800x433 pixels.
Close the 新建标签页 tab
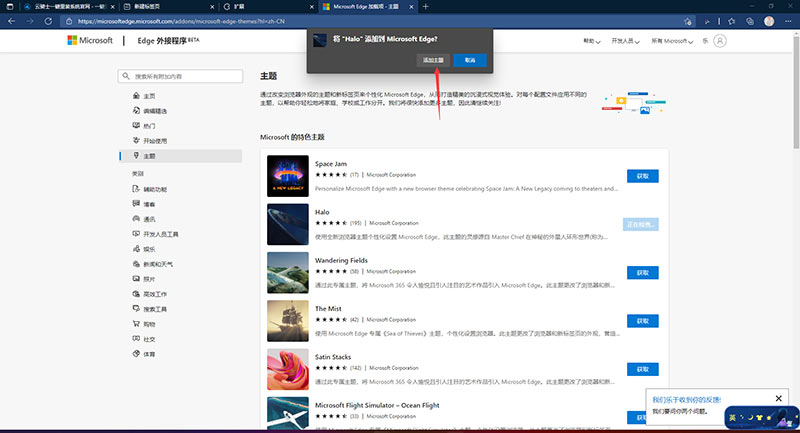coord(212,7)
